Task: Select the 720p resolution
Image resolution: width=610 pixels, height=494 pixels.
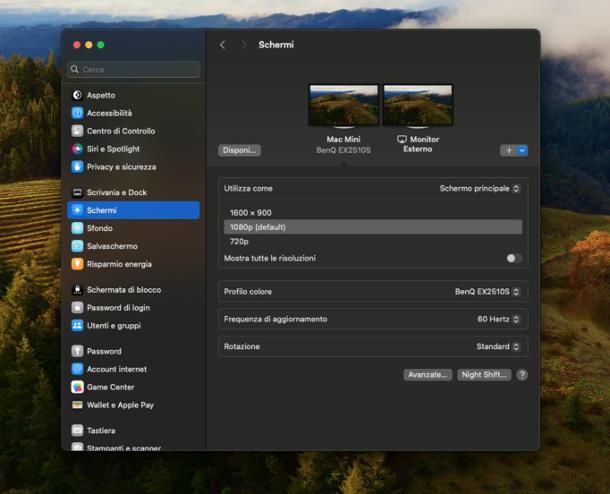Action: 373,241
